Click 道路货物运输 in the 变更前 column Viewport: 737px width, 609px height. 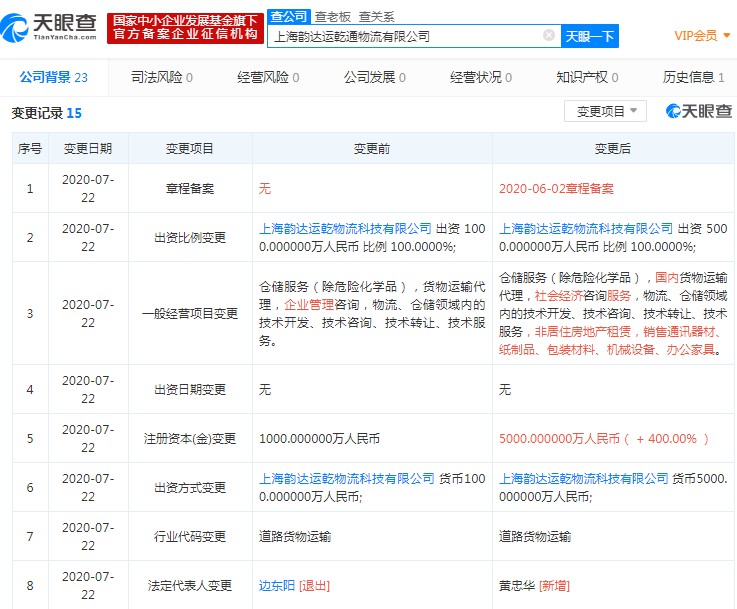point(295,536)
